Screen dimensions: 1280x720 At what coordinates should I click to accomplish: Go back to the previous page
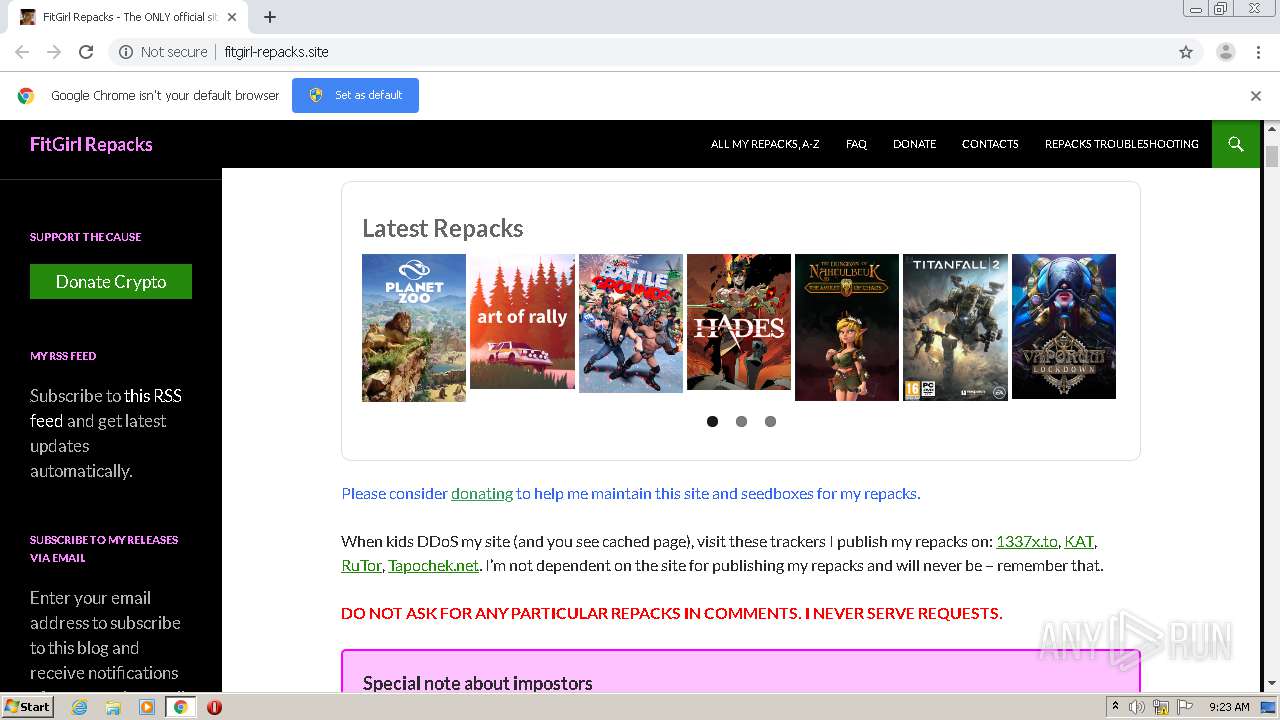(x=22, y=52)
